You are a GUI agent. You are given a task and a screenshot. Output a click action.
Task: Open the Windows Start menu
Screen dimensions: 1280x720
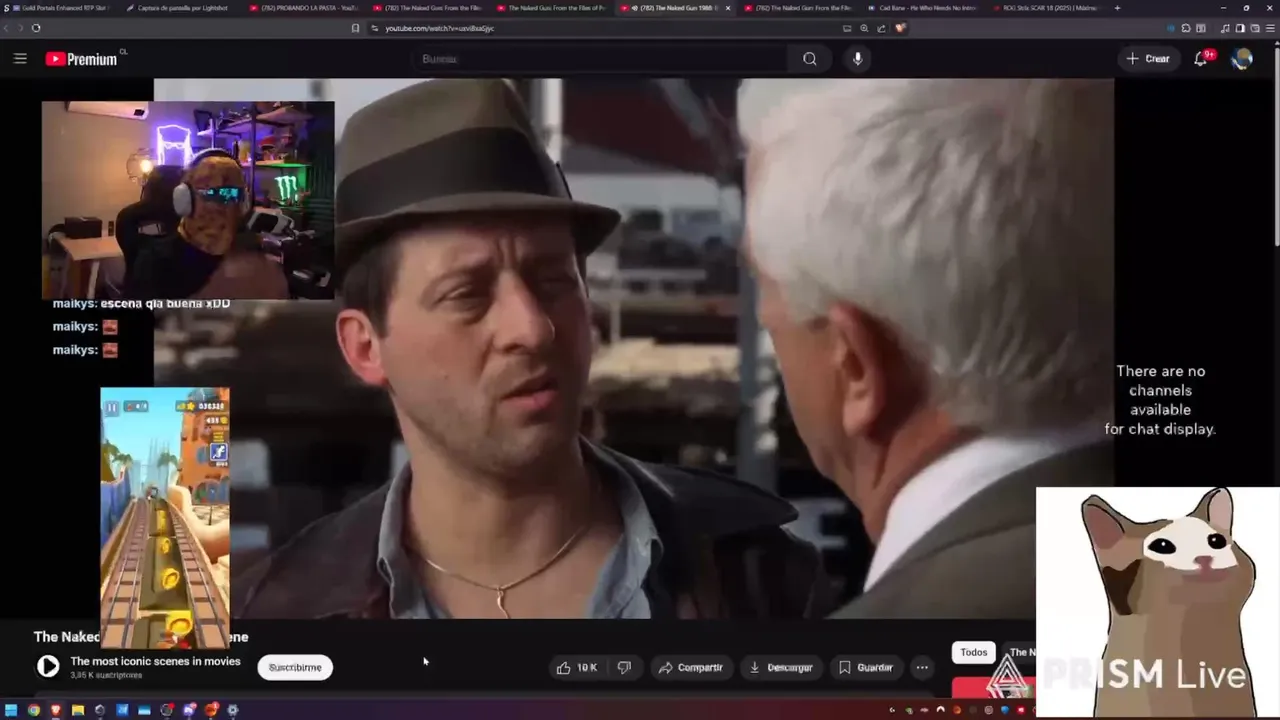coord(11,710)
